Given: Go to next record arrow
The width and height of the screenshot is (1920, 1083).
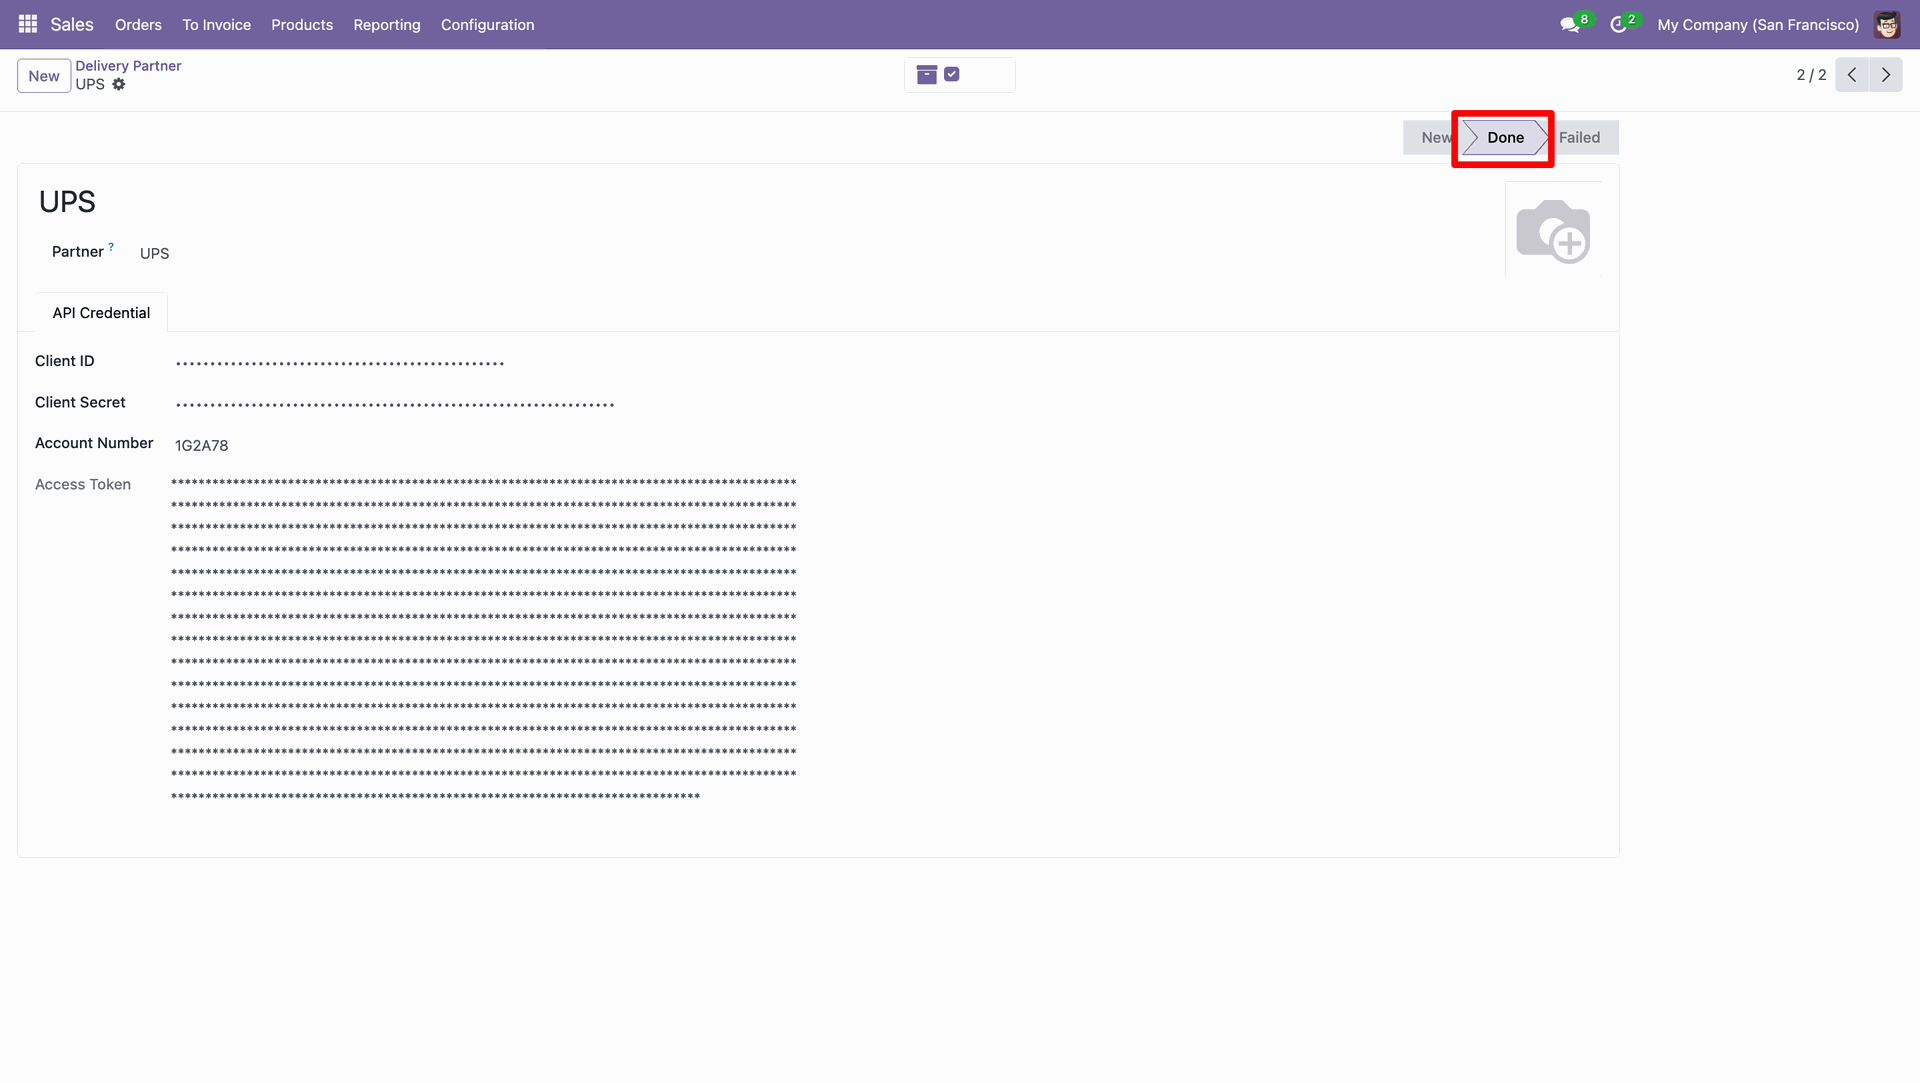Looking at the screenshot, I should 1886,75.
